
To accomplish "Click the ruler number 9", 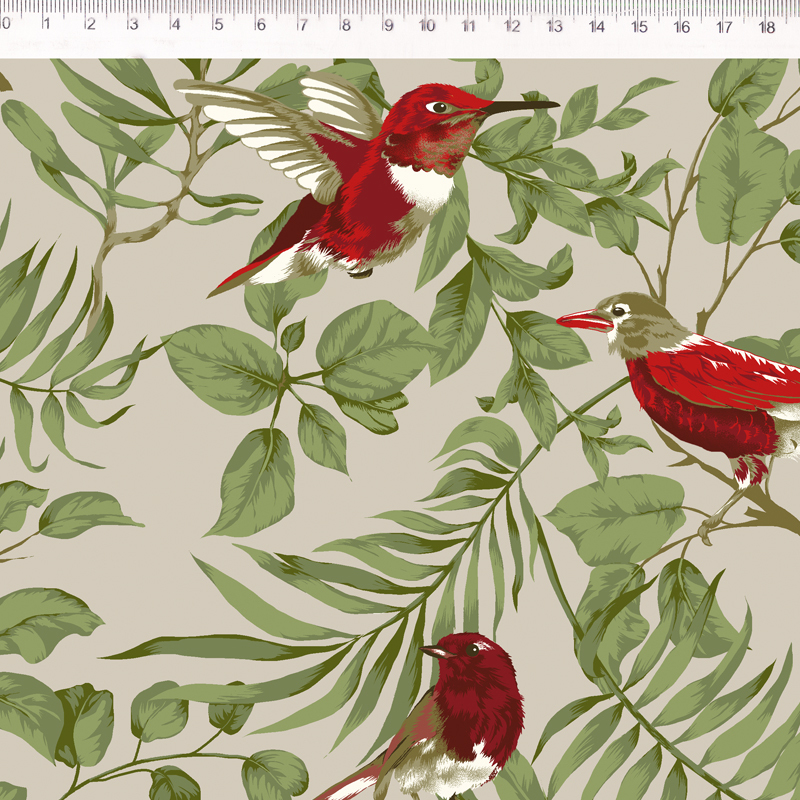I will [x=388, y=25].
